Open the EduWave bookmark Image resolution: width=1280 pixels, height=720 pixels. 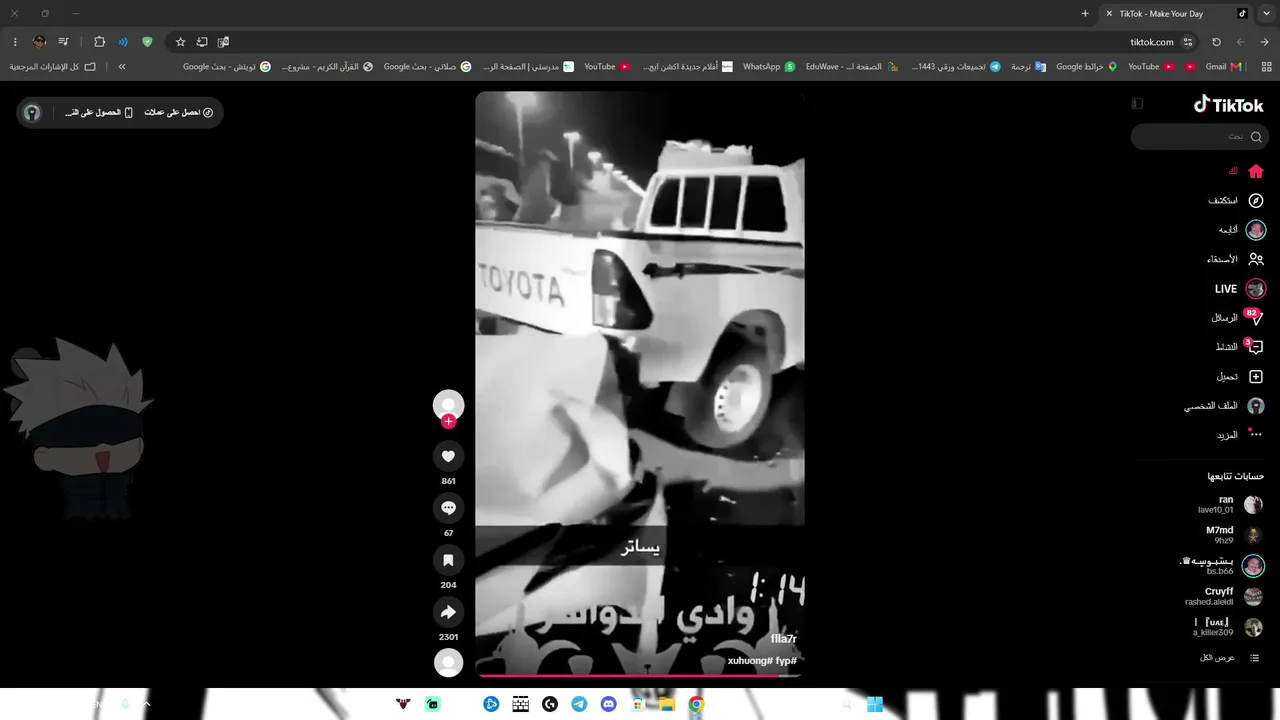click(851, 67)
